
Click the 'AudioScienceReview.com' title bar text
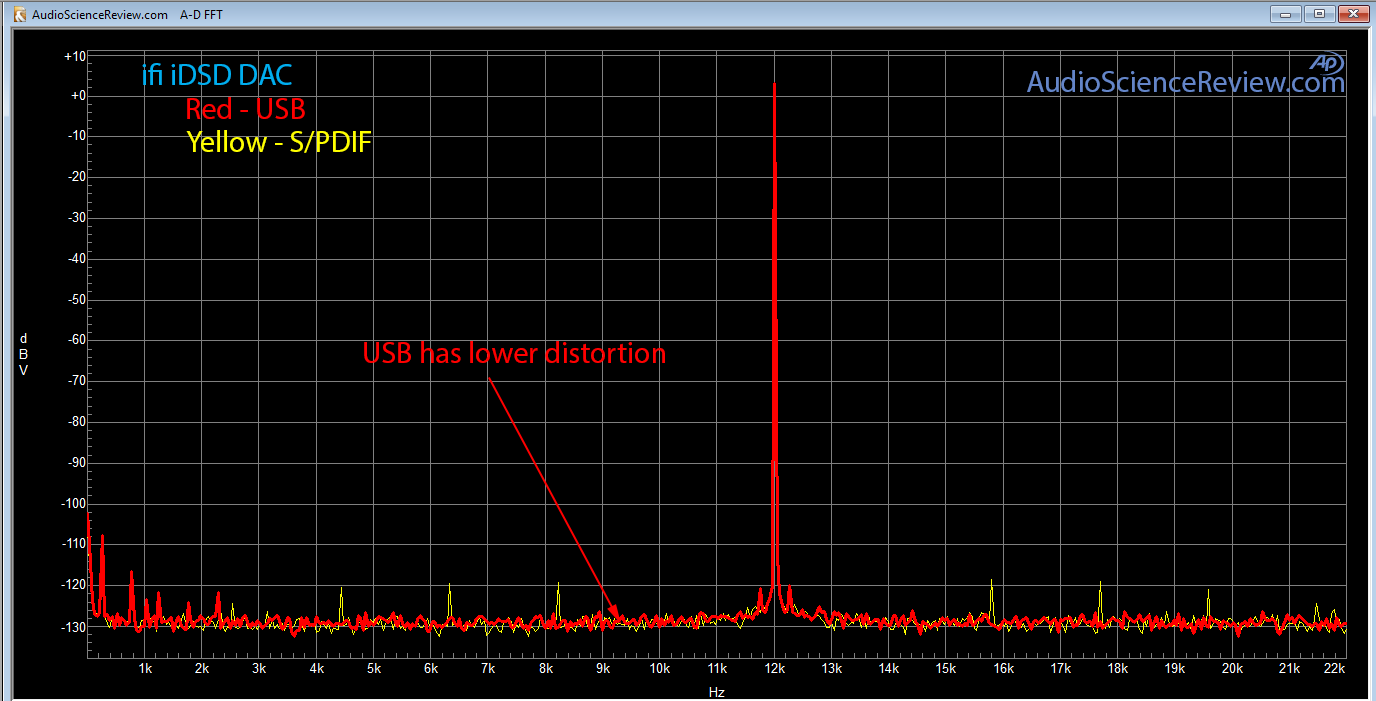(100, 15)
